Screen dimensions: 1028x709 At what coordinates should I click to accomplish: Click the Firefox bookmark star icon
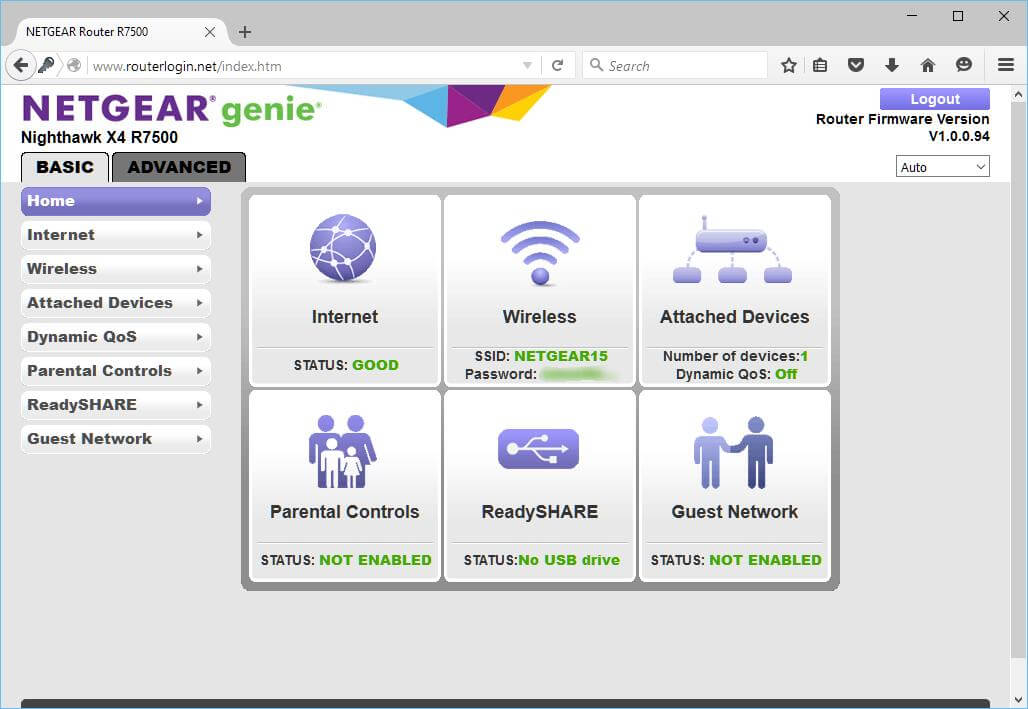point(789,66)
